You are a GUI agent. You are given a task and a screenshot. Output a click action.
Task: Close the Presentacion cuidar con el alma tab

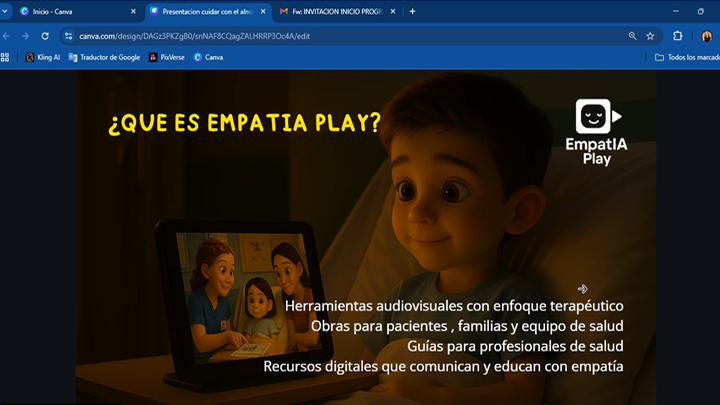click(263, 11)
